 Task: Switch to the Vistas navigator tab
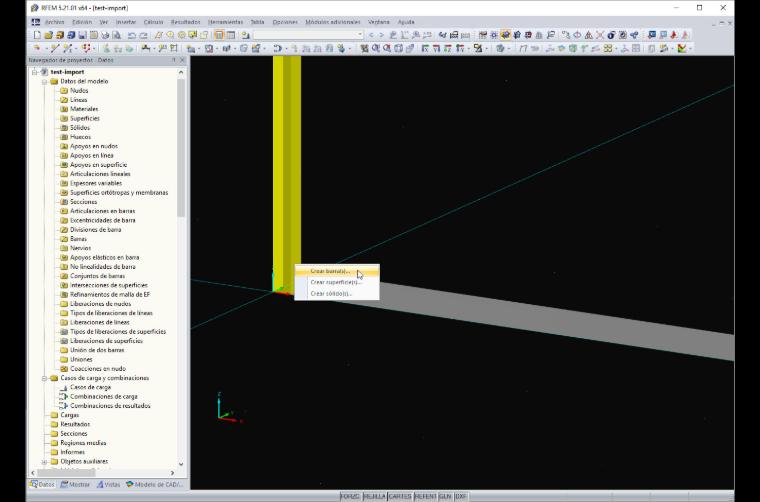[x=109, y=484]
